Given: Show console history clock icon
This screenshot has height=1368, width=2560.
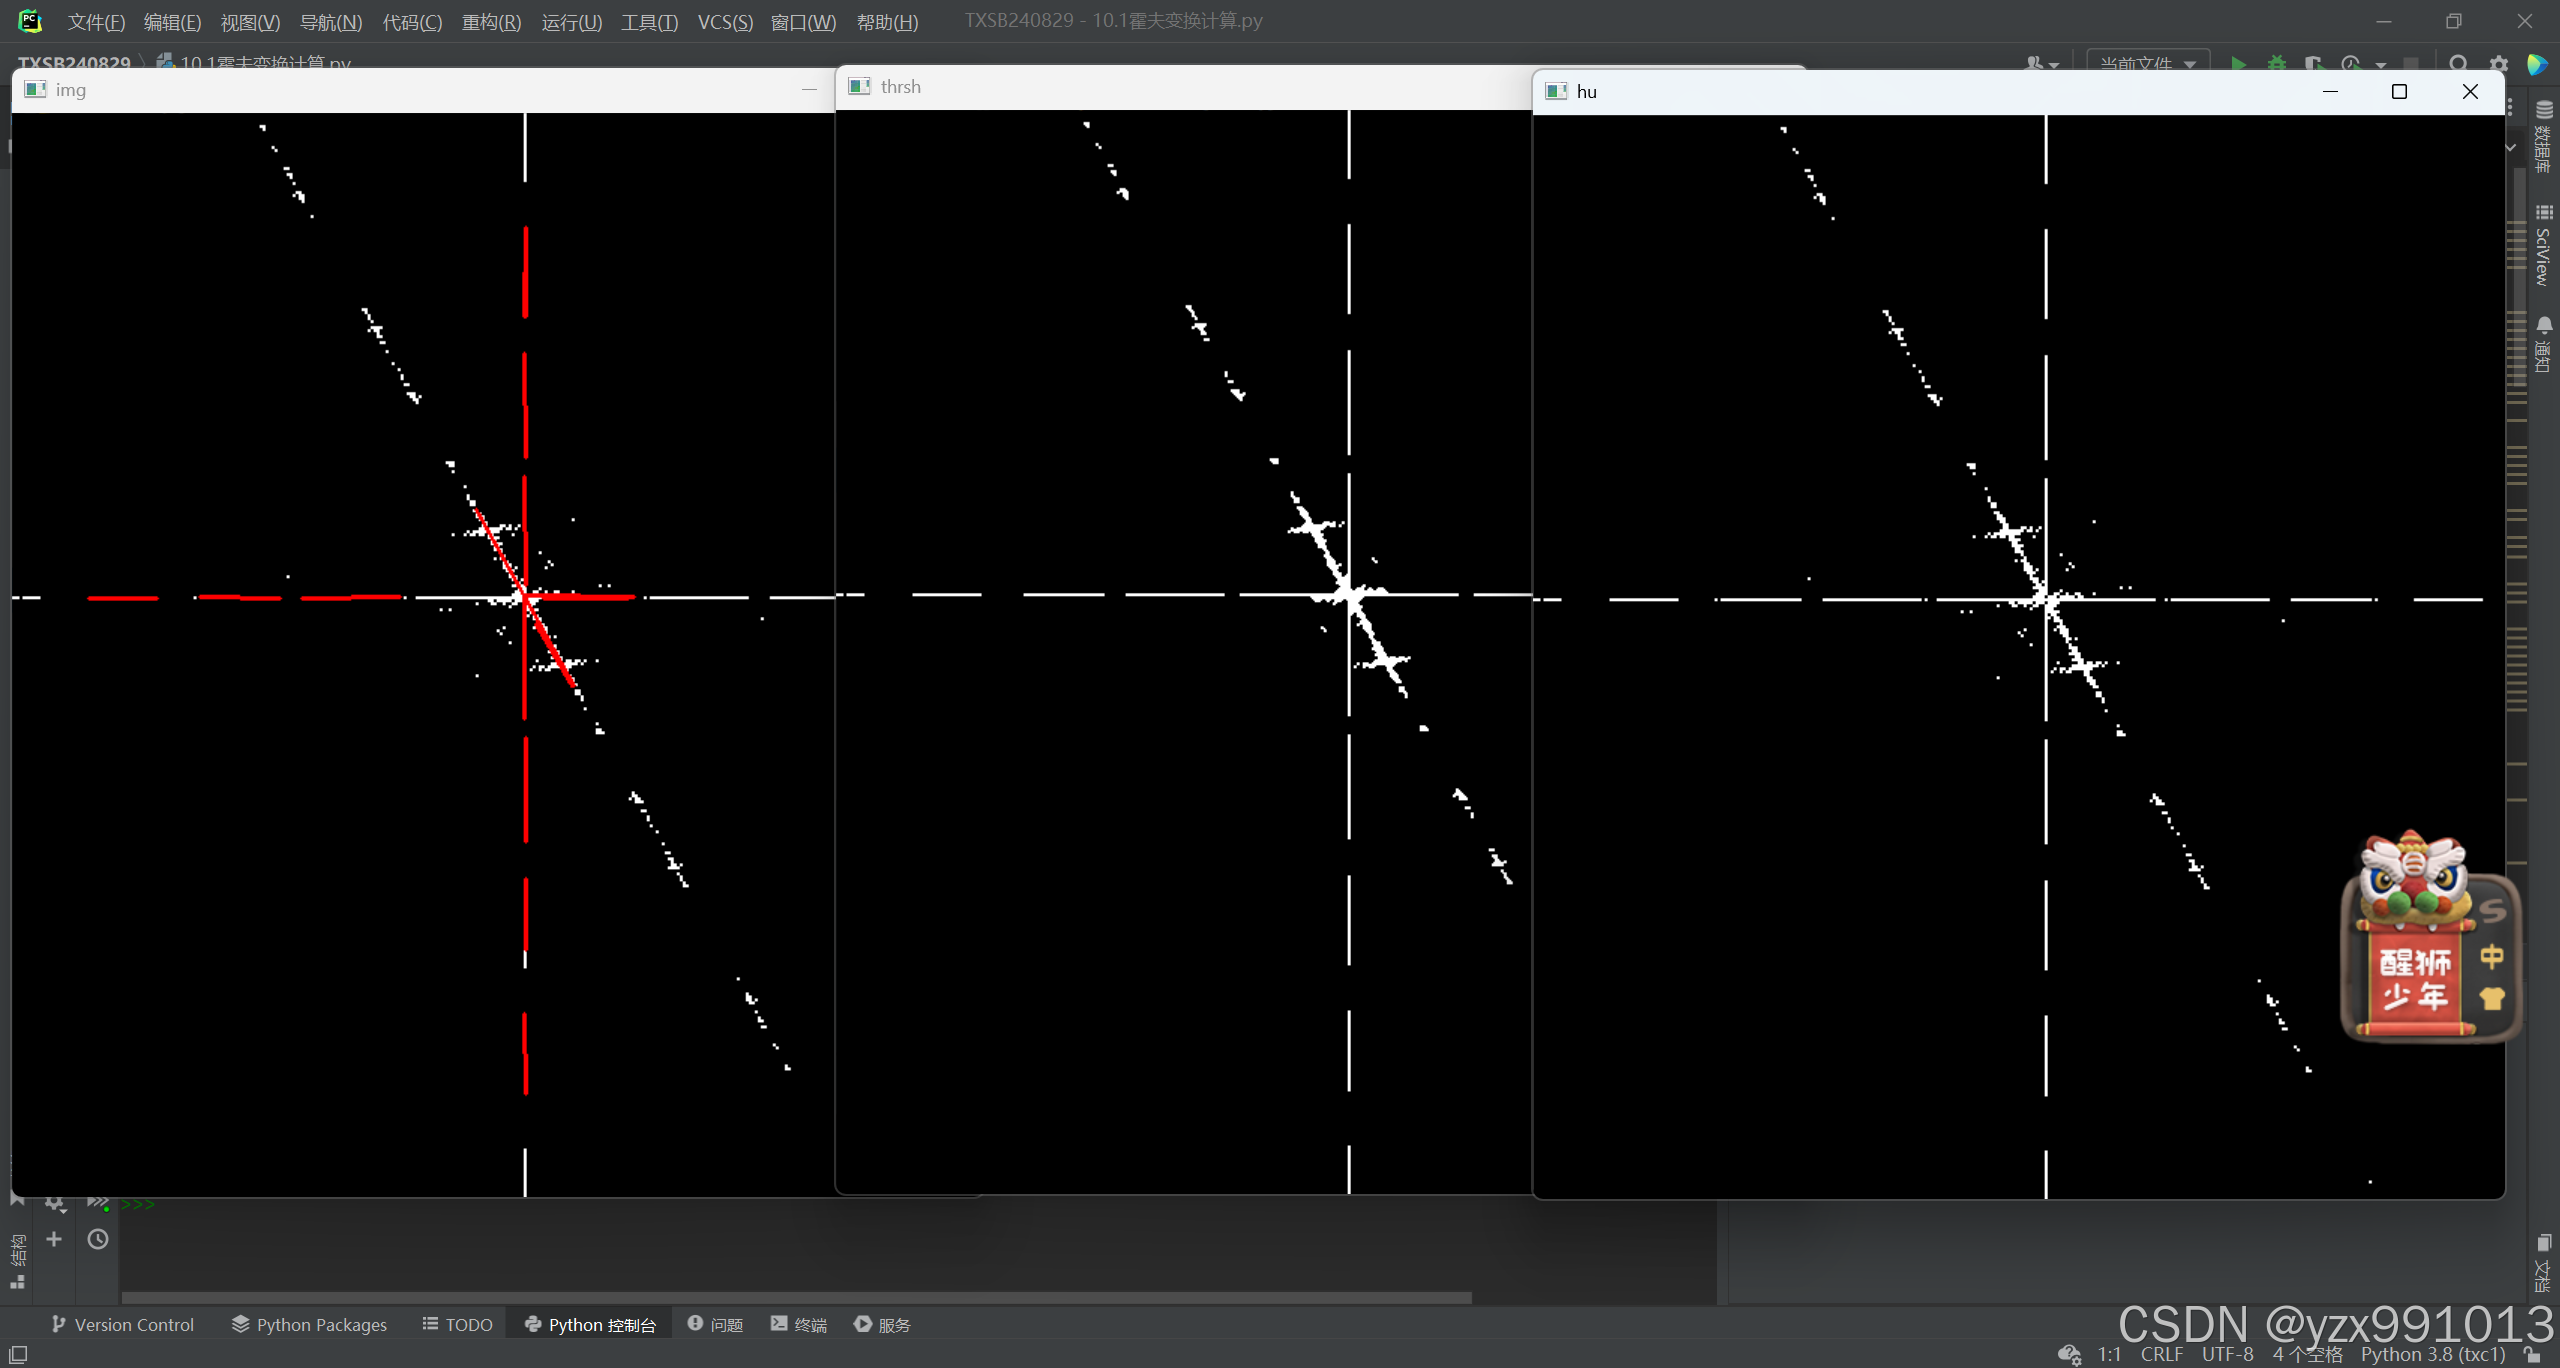Looking at the screenshot, I should [98, 1239].
